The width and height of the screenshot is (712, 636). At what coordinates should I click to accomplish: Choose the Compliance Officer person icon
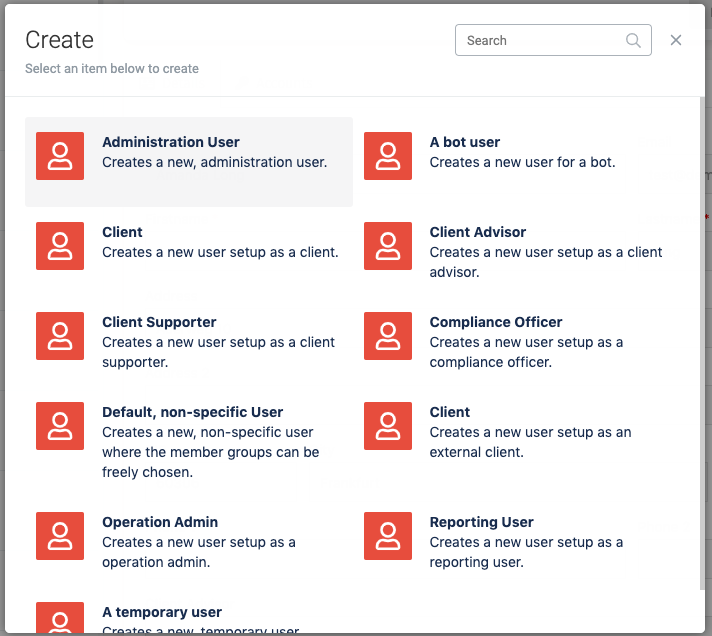(x=388, y=336)
